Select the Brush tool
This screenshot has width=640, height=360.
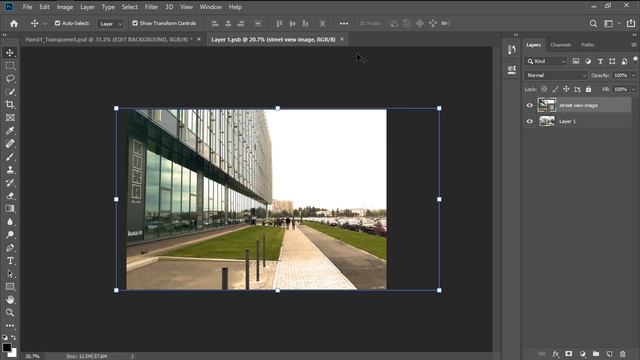click(10, 157)
